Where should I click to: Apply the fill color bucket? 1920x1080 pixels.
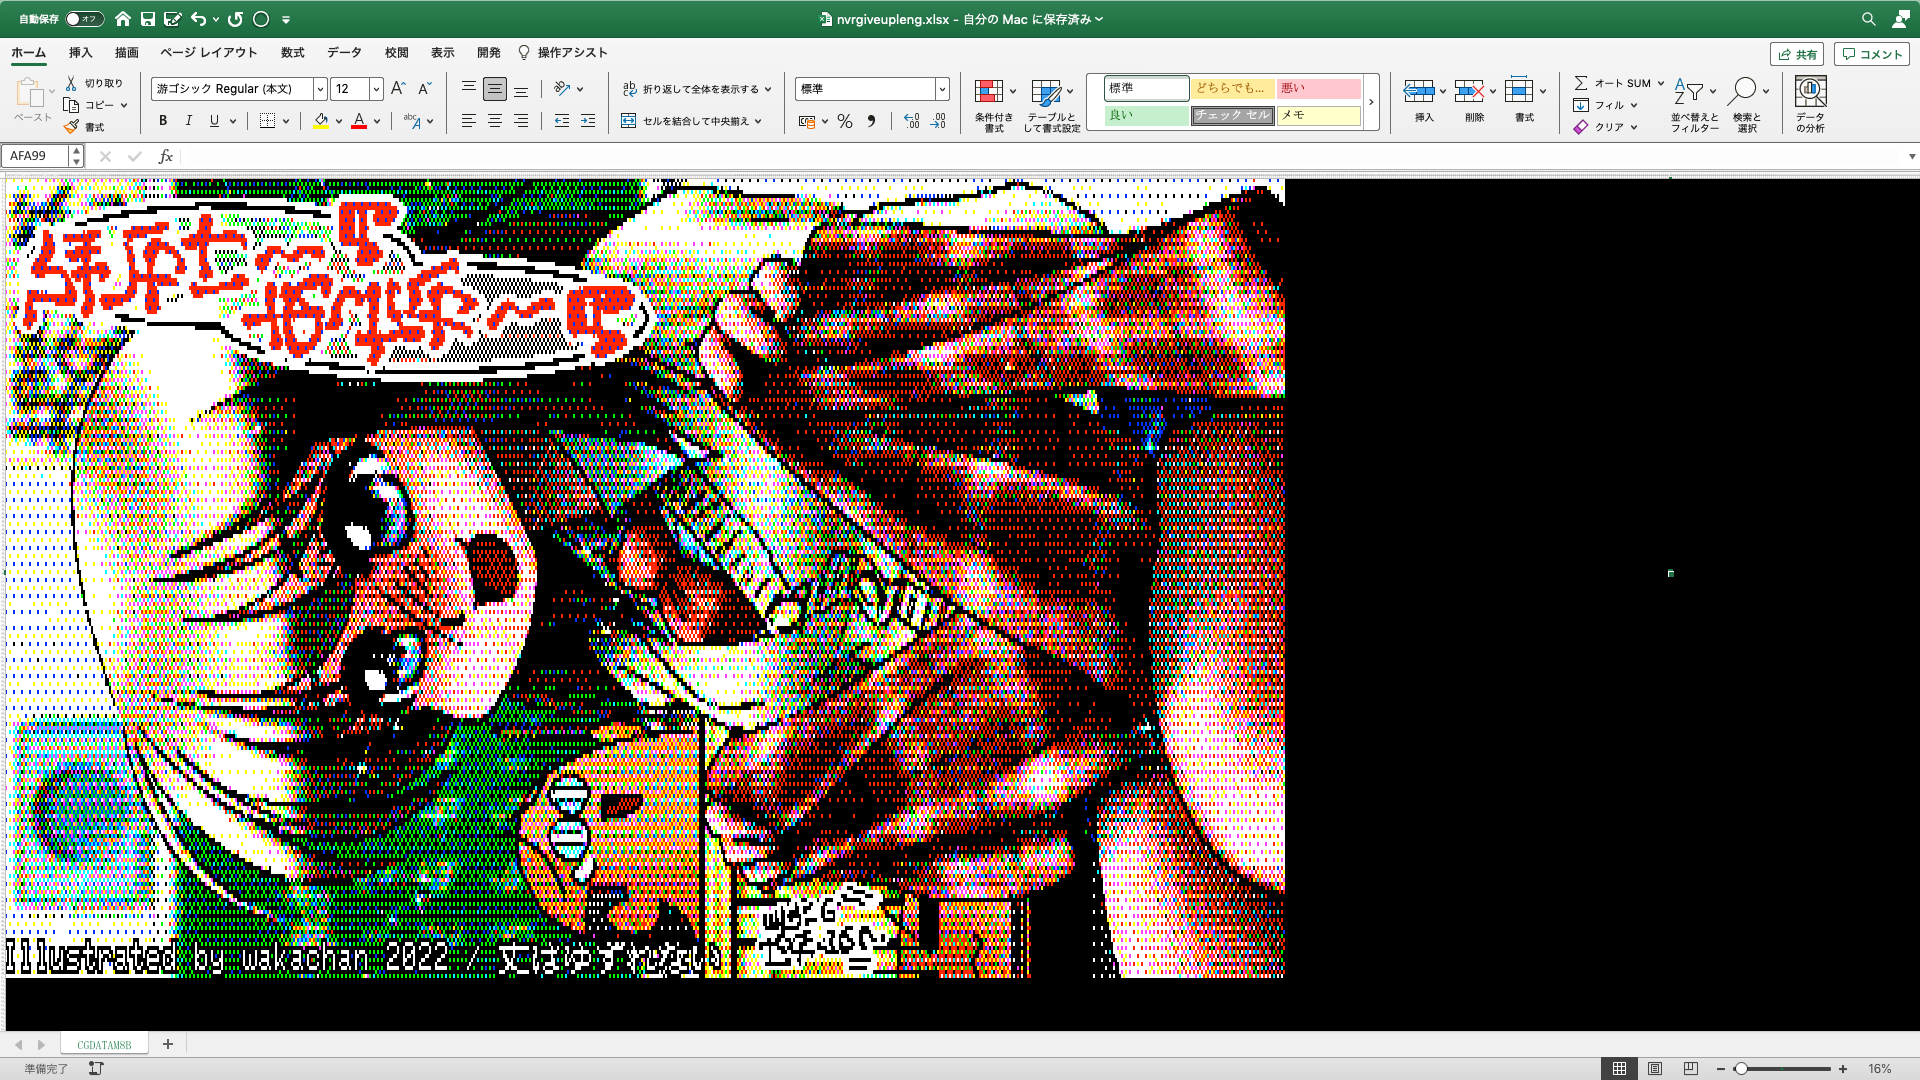321,121
